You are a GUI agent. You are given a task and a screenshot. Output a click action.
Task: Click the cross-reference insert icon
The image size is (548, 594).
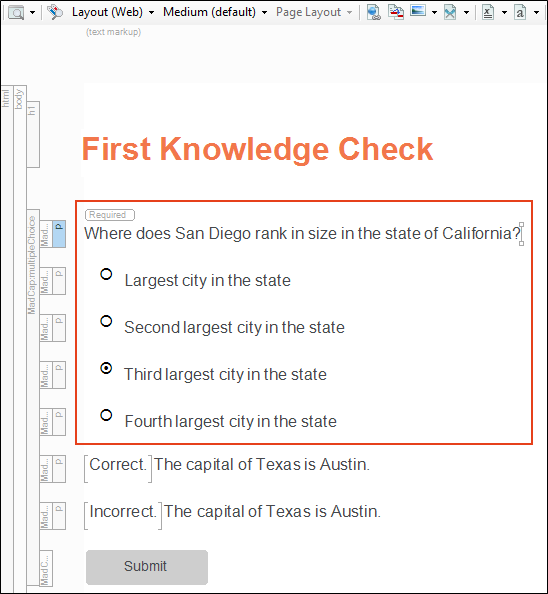396,12
